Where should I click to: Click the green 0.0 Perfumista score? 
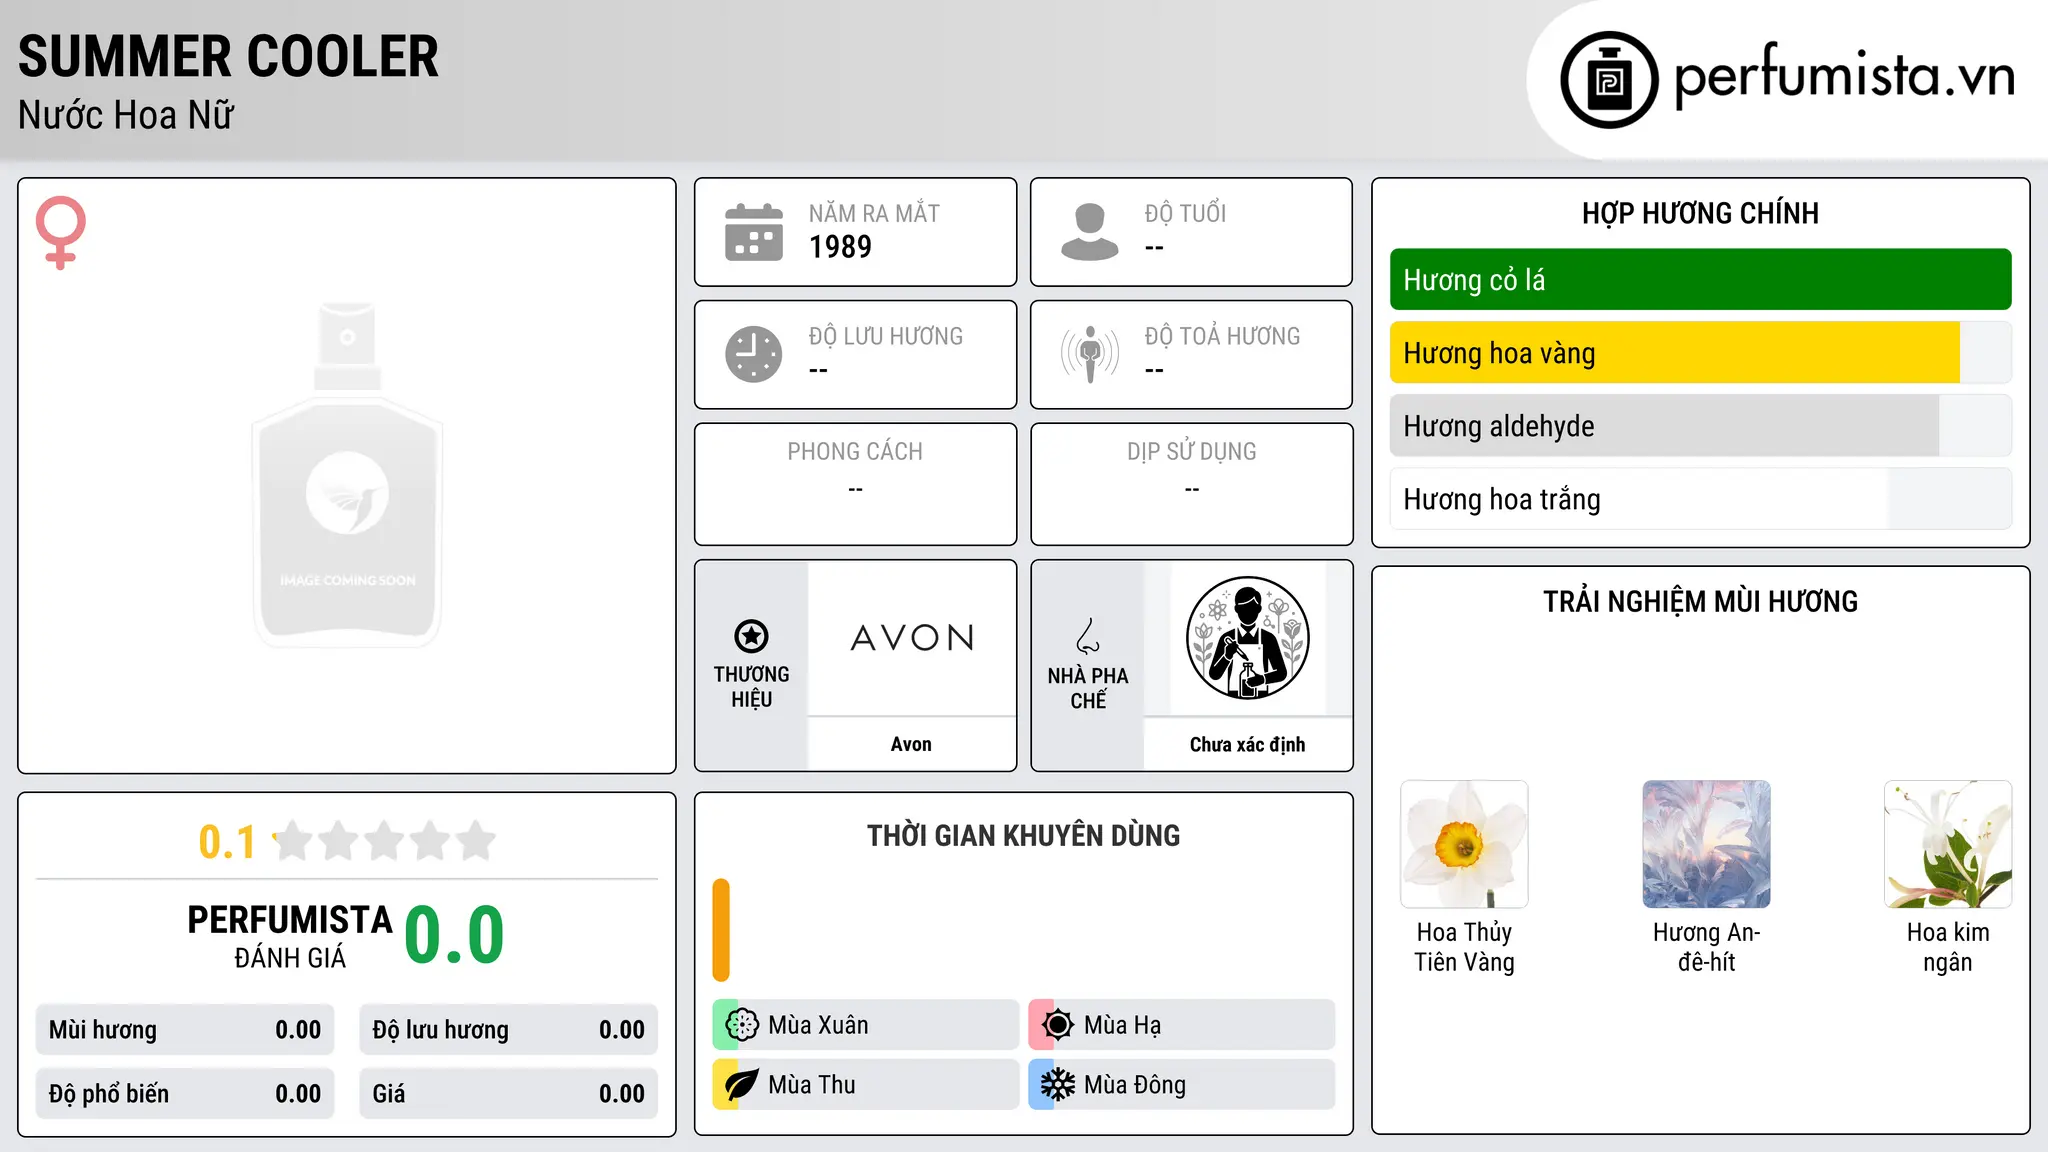click(x=454, y=935)
